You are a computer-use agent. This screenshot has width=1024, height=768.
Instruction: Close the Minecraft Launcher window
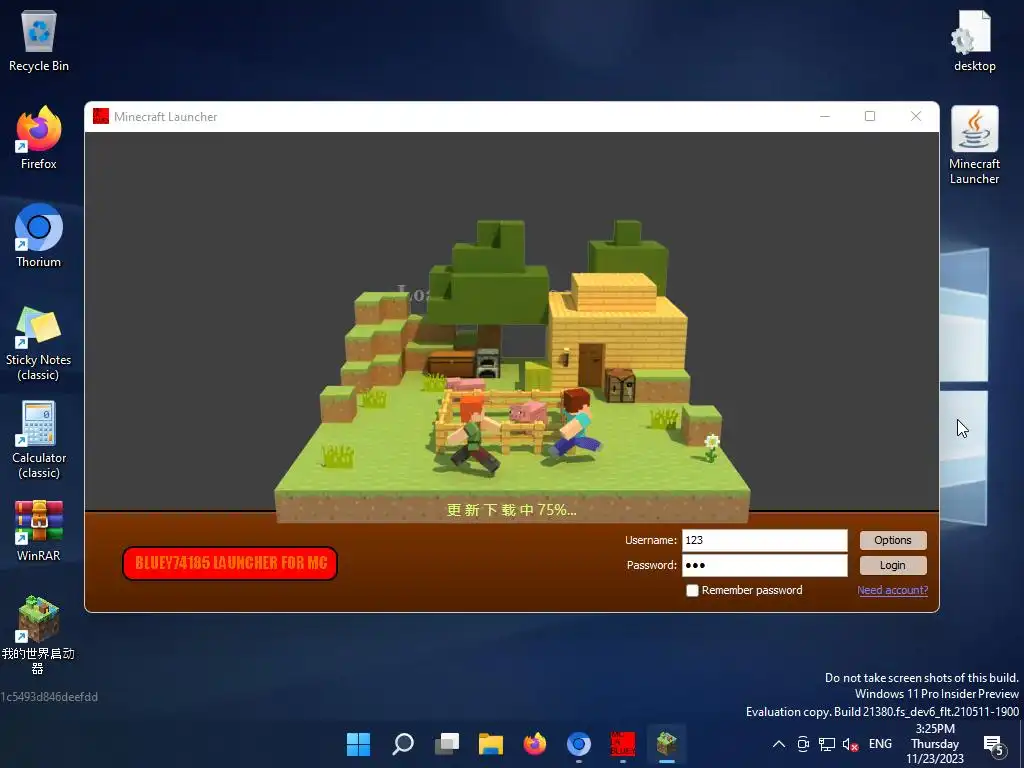coord(916,116)
